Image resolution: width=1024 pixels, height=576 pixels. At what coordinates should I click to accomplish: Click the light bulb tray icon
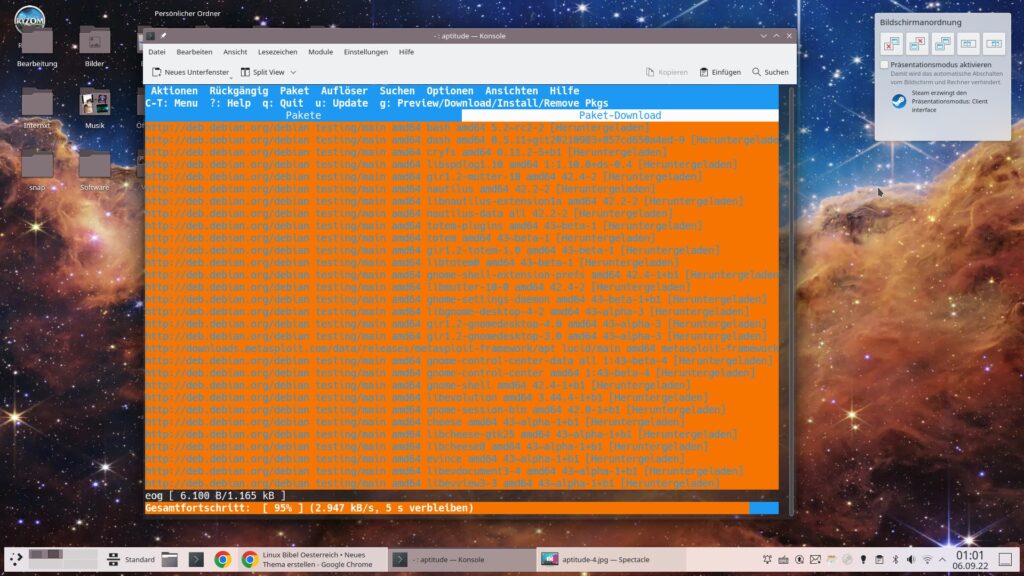tap(863, 560)
